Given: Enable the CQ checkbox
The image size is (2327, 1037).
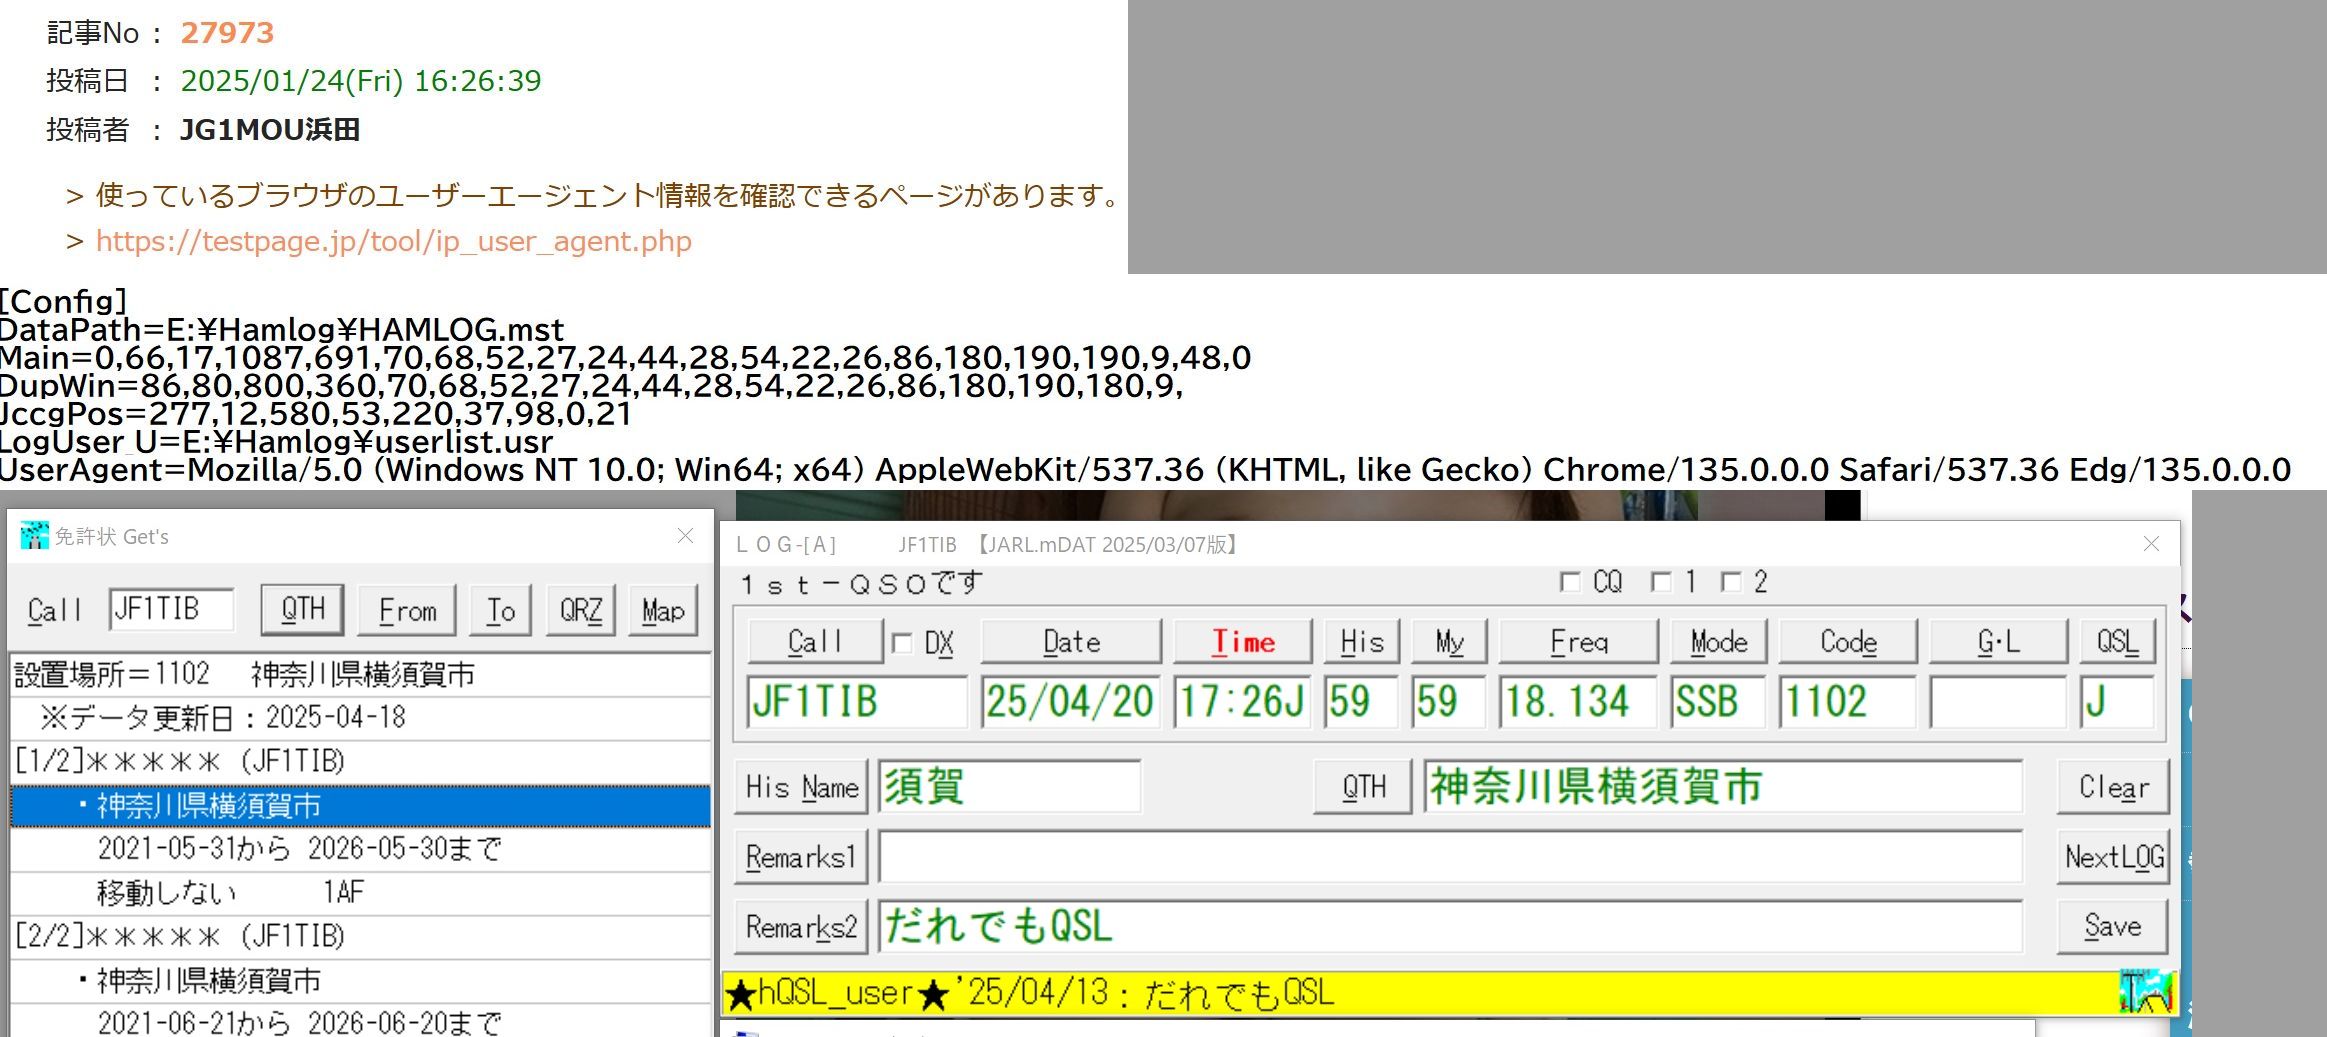Looking at the screenshot, I should click(1570, 582).
